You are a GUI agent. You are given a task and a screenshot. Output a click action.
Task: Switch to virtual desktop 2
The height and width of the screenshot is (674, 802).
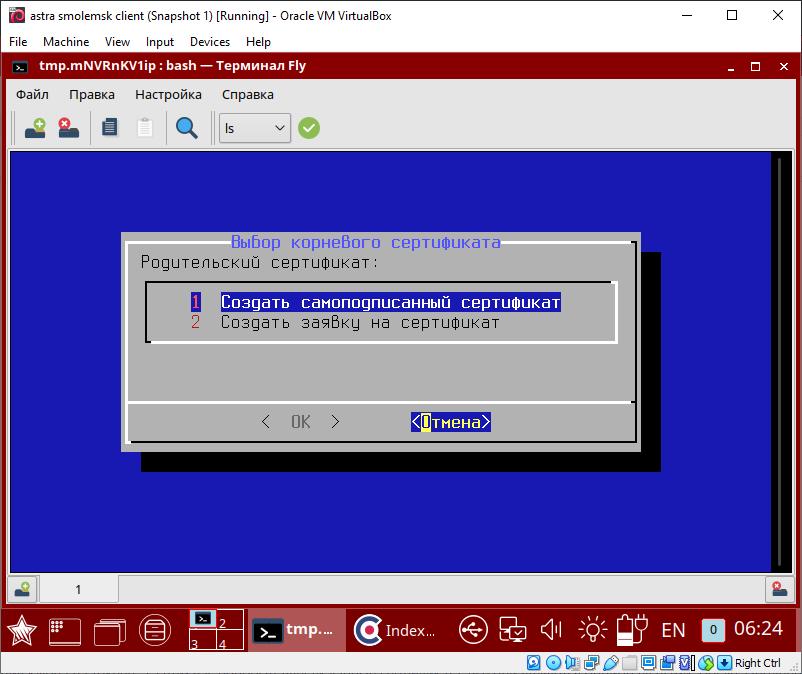click(230, 619)
